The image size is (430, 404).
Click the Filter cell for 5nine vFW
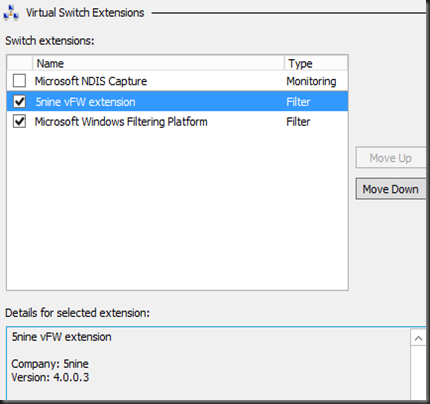pyautogui.click(x=298, y=102)
